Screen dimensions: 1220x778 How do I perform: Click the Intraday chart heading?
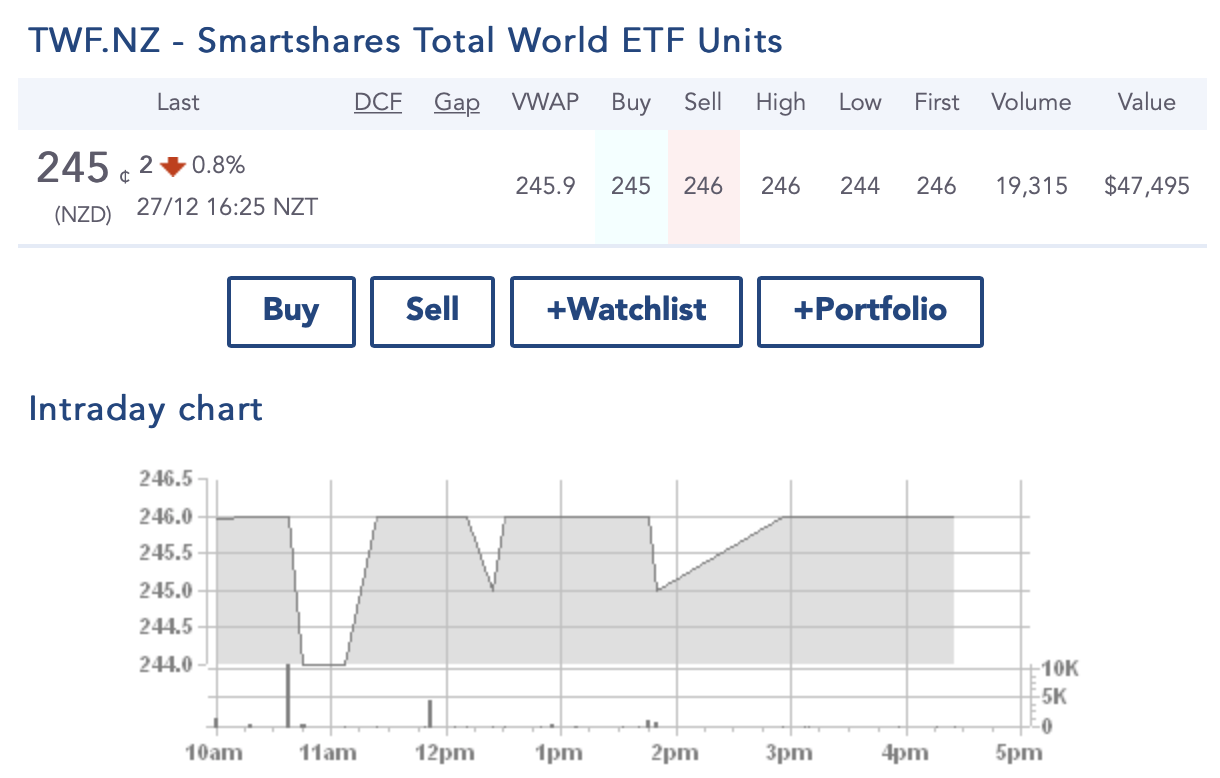click(145, 409)
